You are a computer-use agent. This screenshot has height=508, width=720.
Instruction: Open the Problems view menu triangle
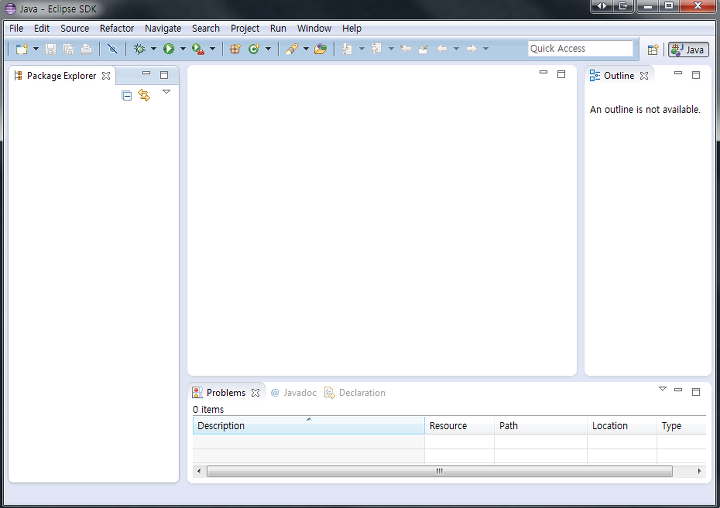[663, 389]
